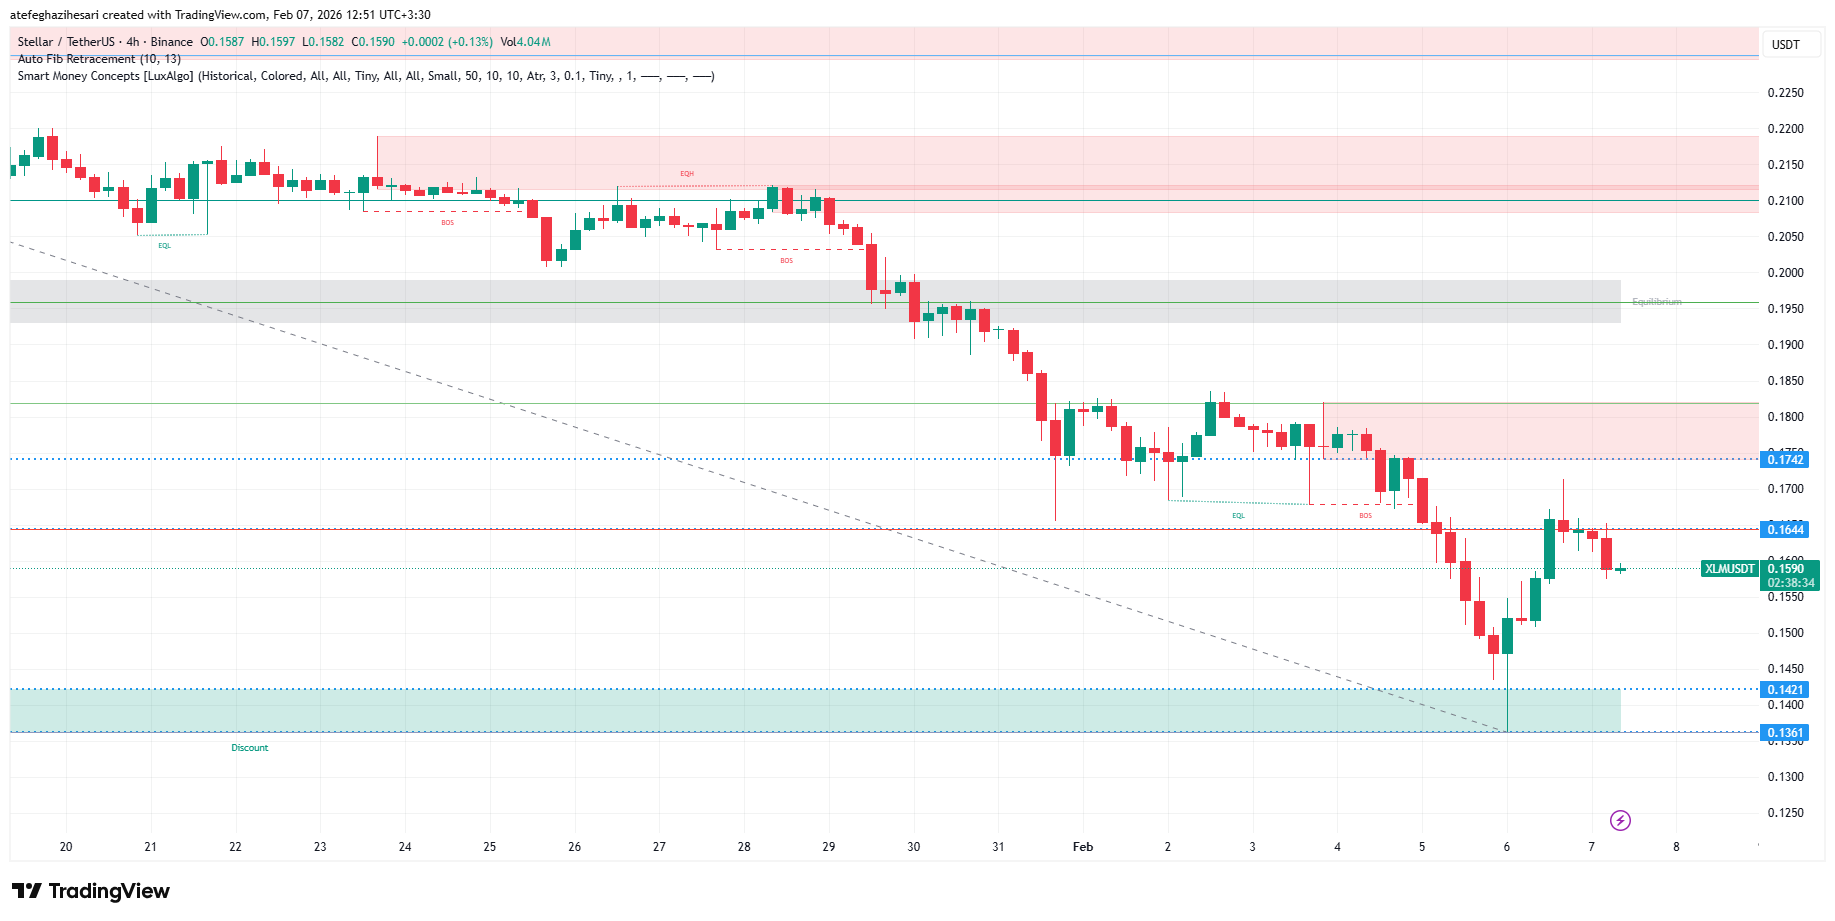Click the red EQH marker label
This screenshot has height=921, width=1835.
tap(687, 174)
